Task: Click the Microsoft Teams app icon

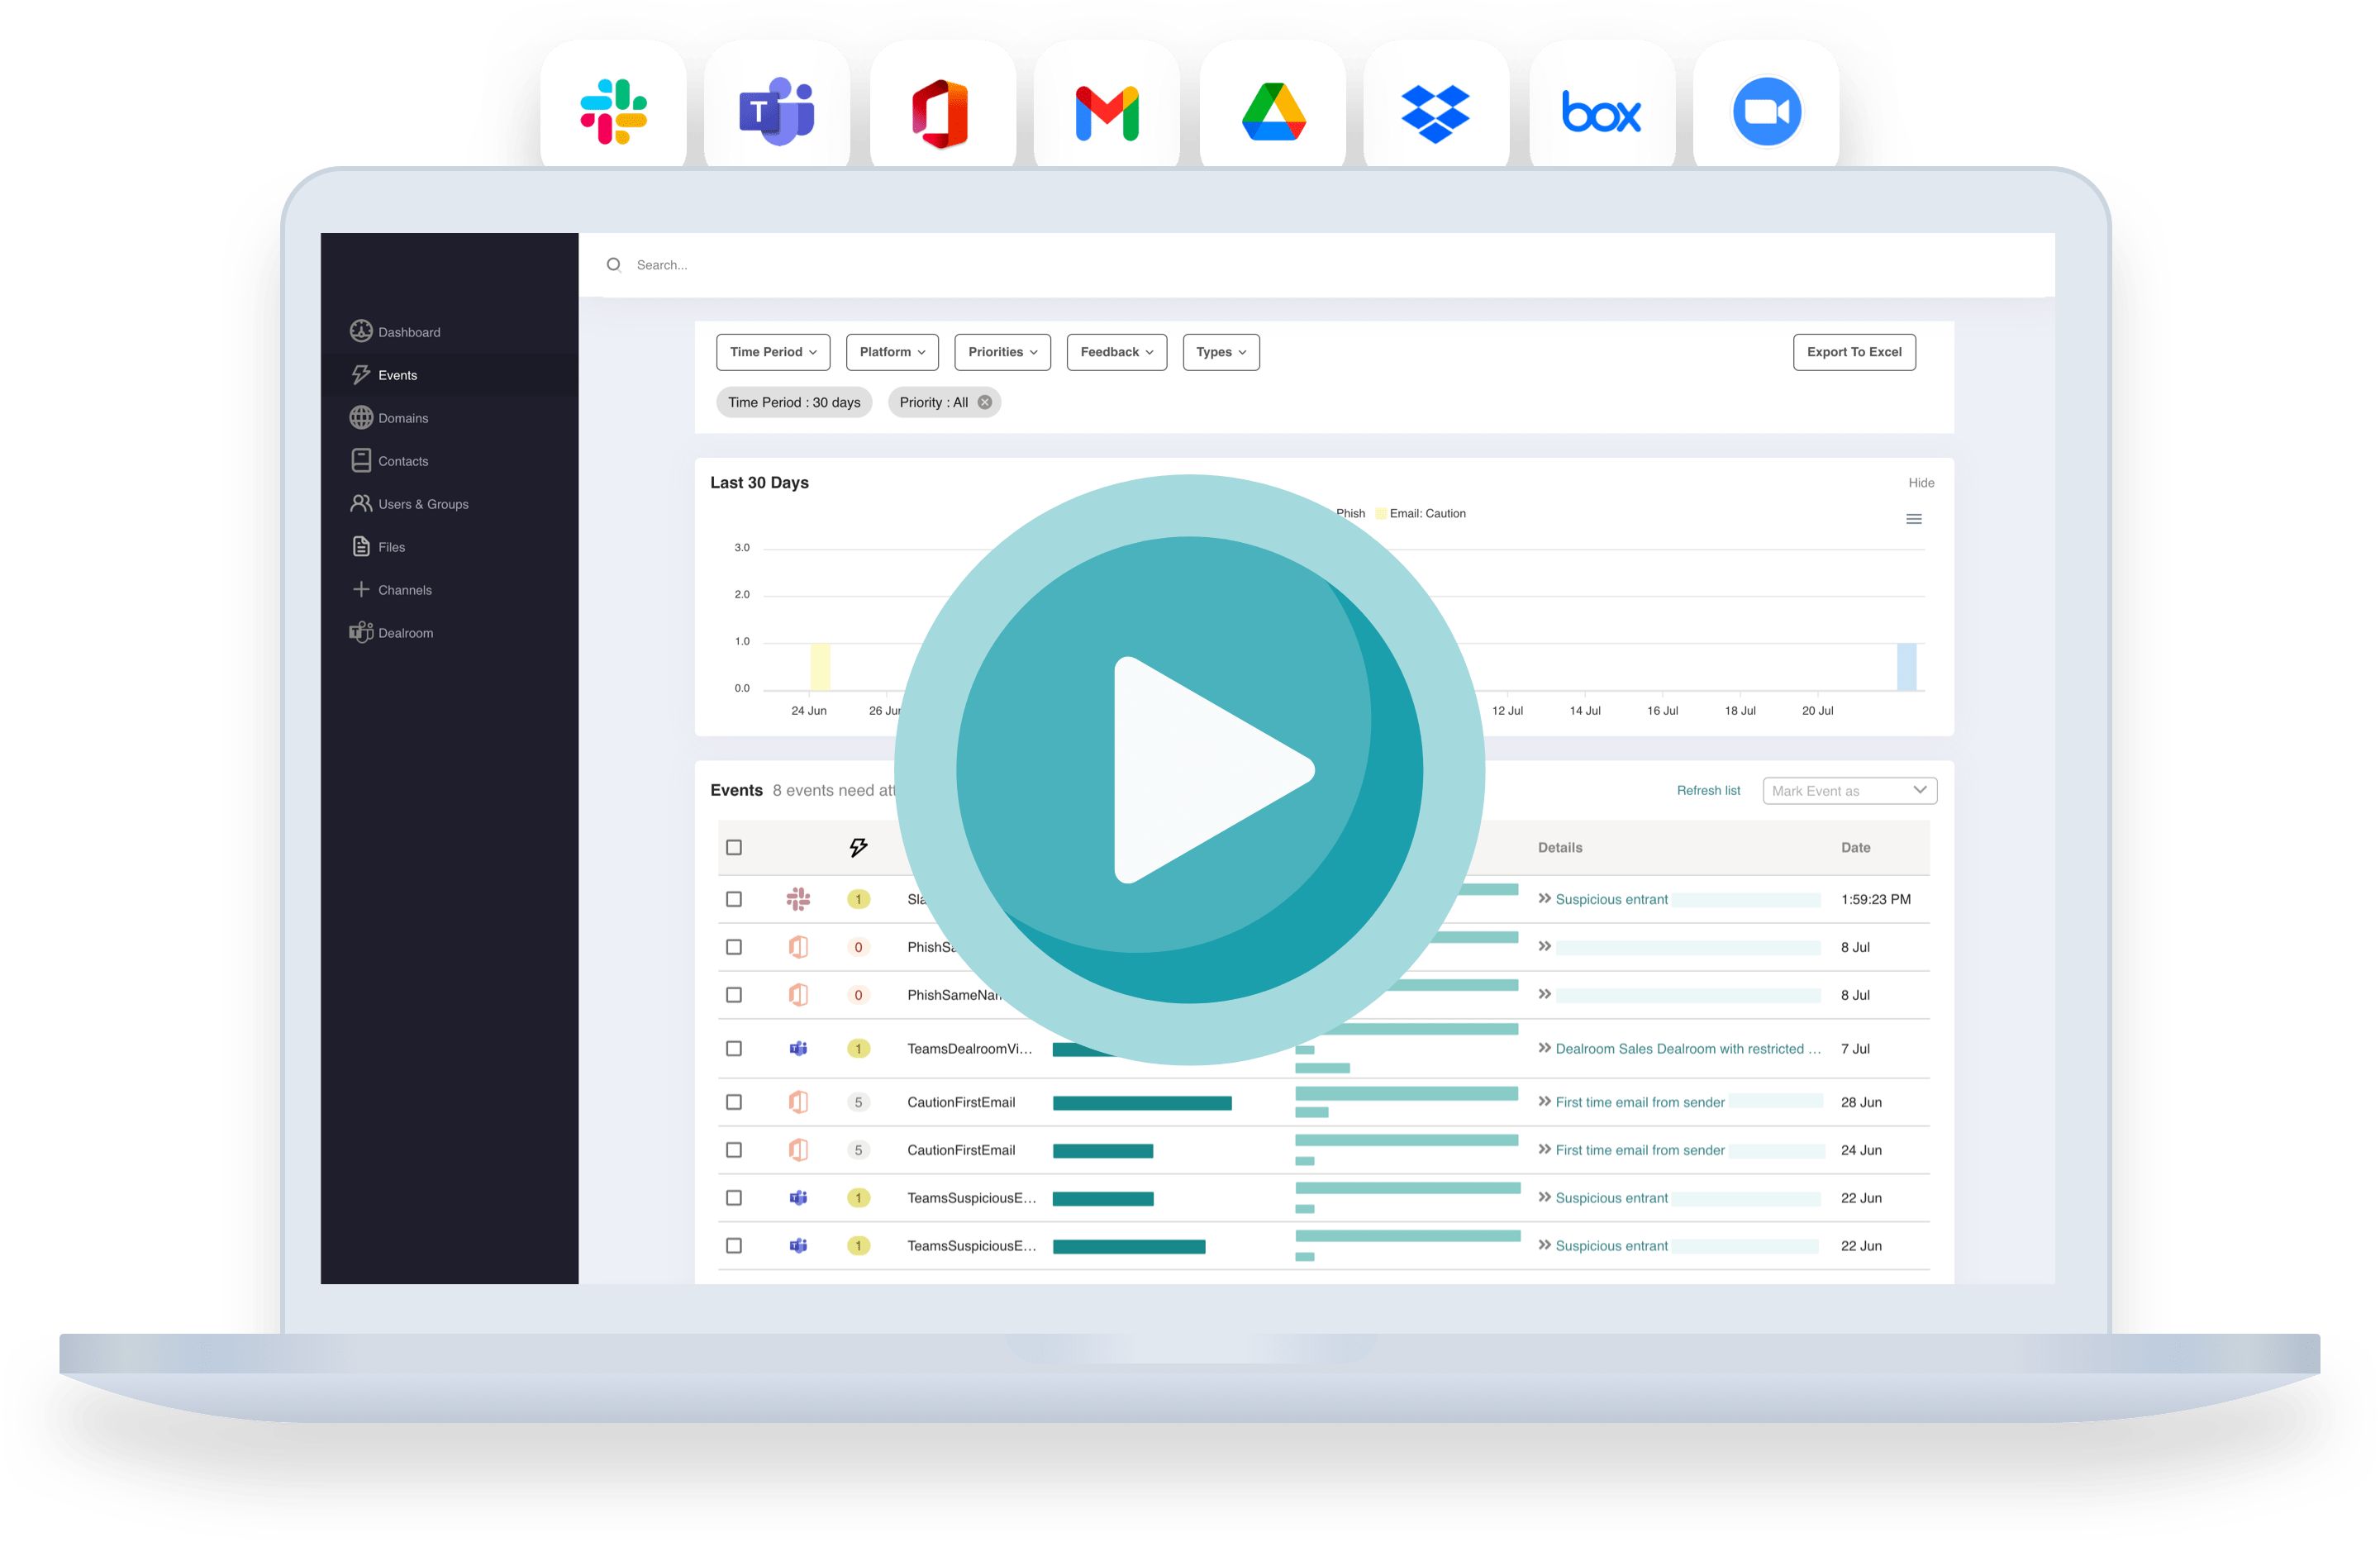Action: click(777, 112)
